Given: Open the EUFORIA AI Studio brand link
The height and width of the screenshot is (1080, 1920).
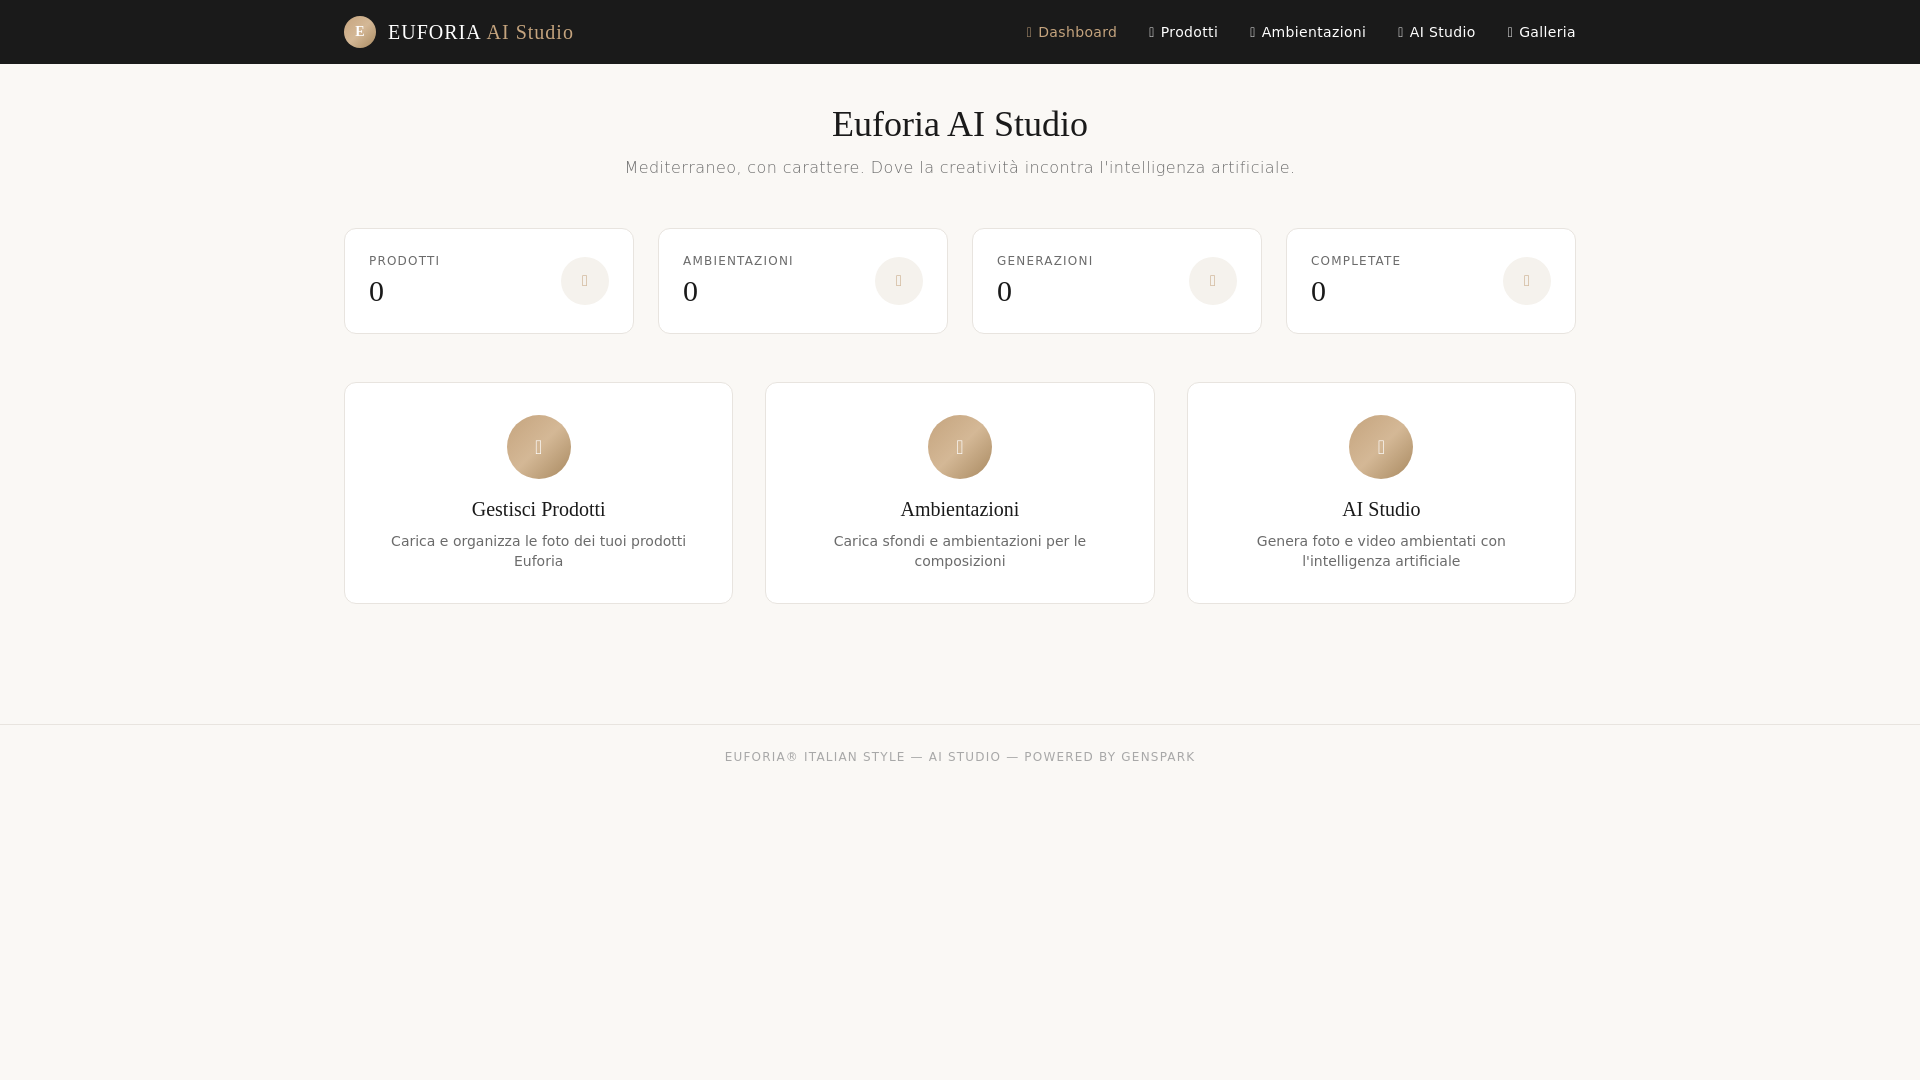Looking at the screenshot, I should 459,32.
